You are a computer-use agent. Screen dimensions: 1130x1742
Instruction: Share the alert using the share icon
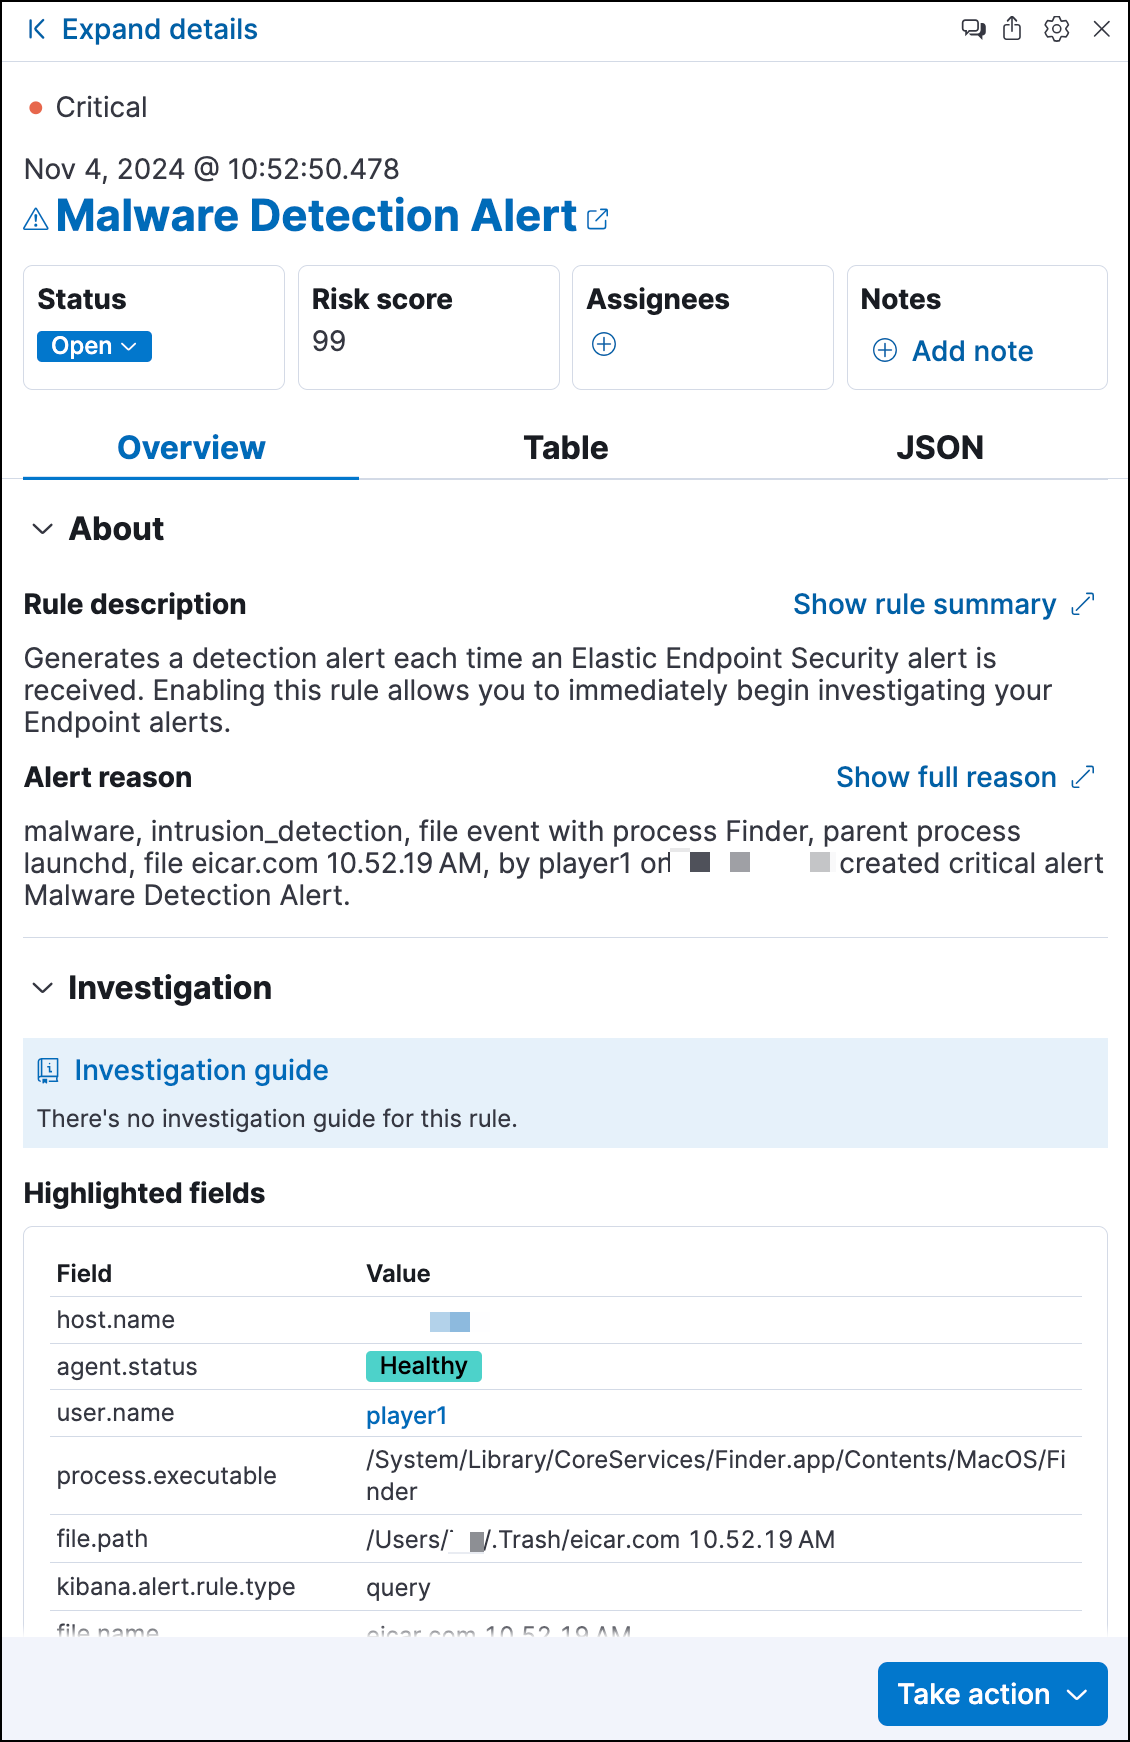(x=1013, y=29)
